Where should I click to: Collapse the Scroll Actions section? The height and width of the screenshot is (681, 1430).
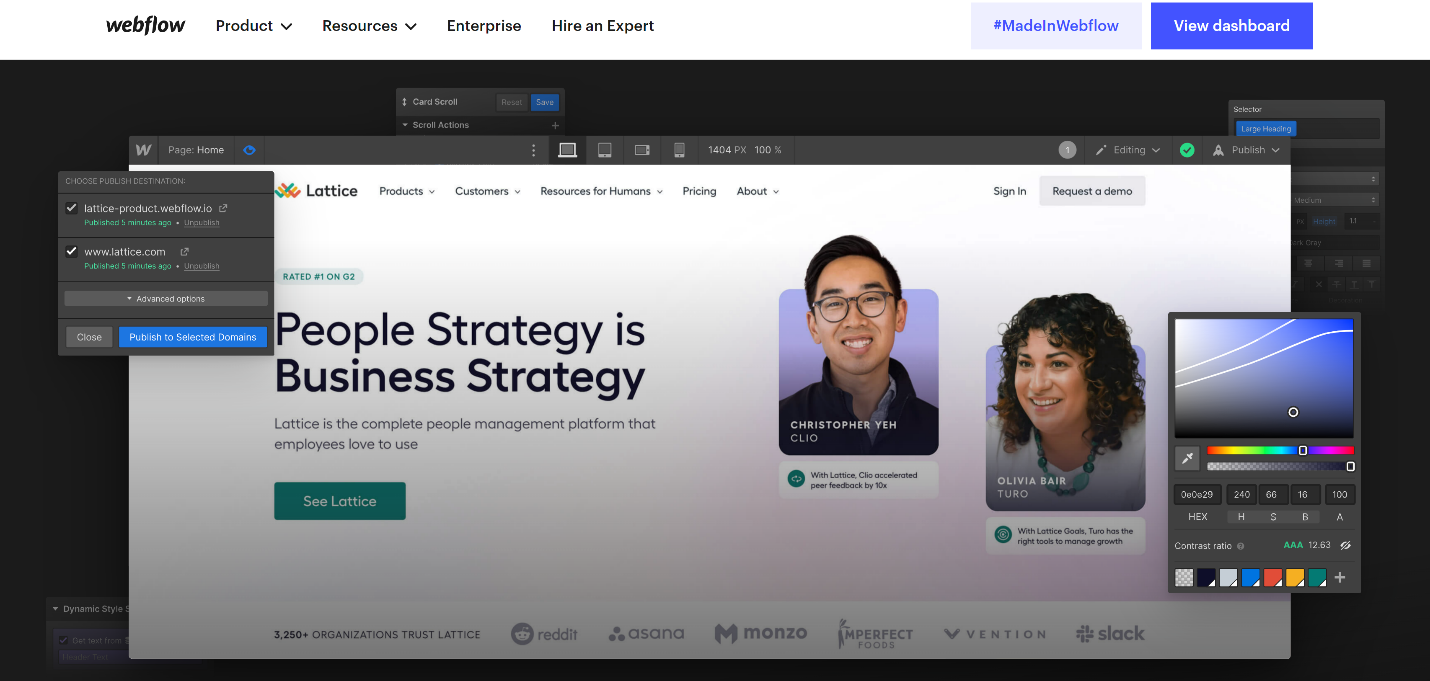coord(405,125)
